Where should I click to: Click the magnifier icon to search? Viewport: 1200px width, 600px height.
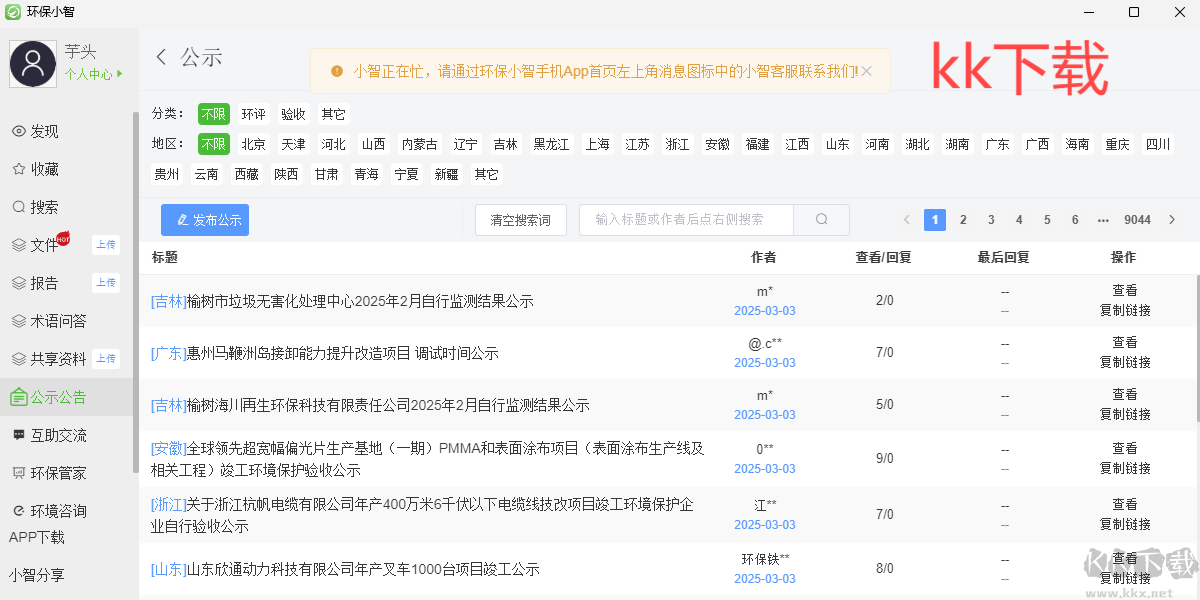821,219
